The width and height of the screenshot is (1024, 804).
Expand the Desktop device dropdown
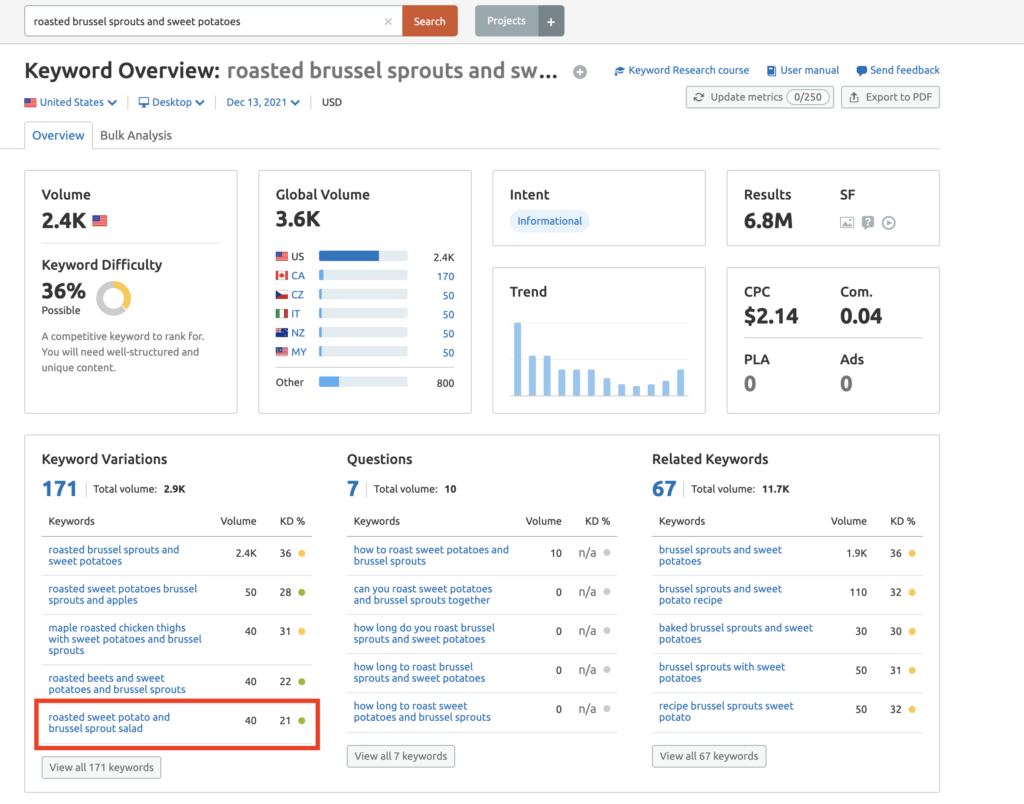[x=171, y=102]
